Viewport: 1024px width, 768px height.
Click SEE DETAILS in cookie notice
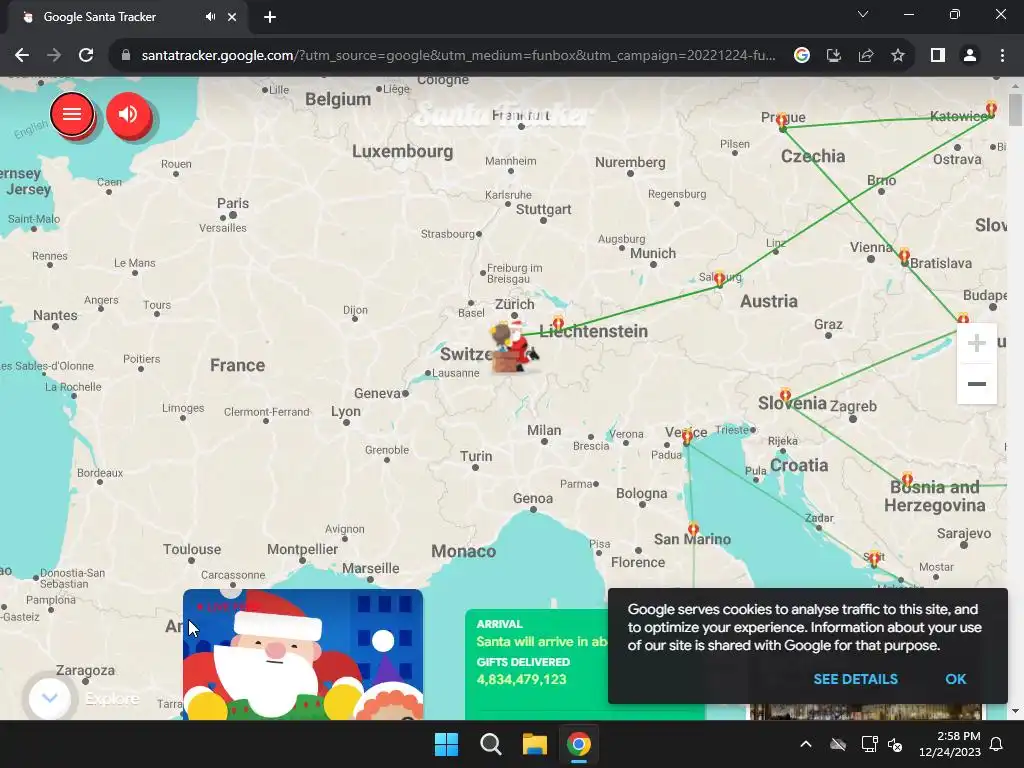[855, 679]
